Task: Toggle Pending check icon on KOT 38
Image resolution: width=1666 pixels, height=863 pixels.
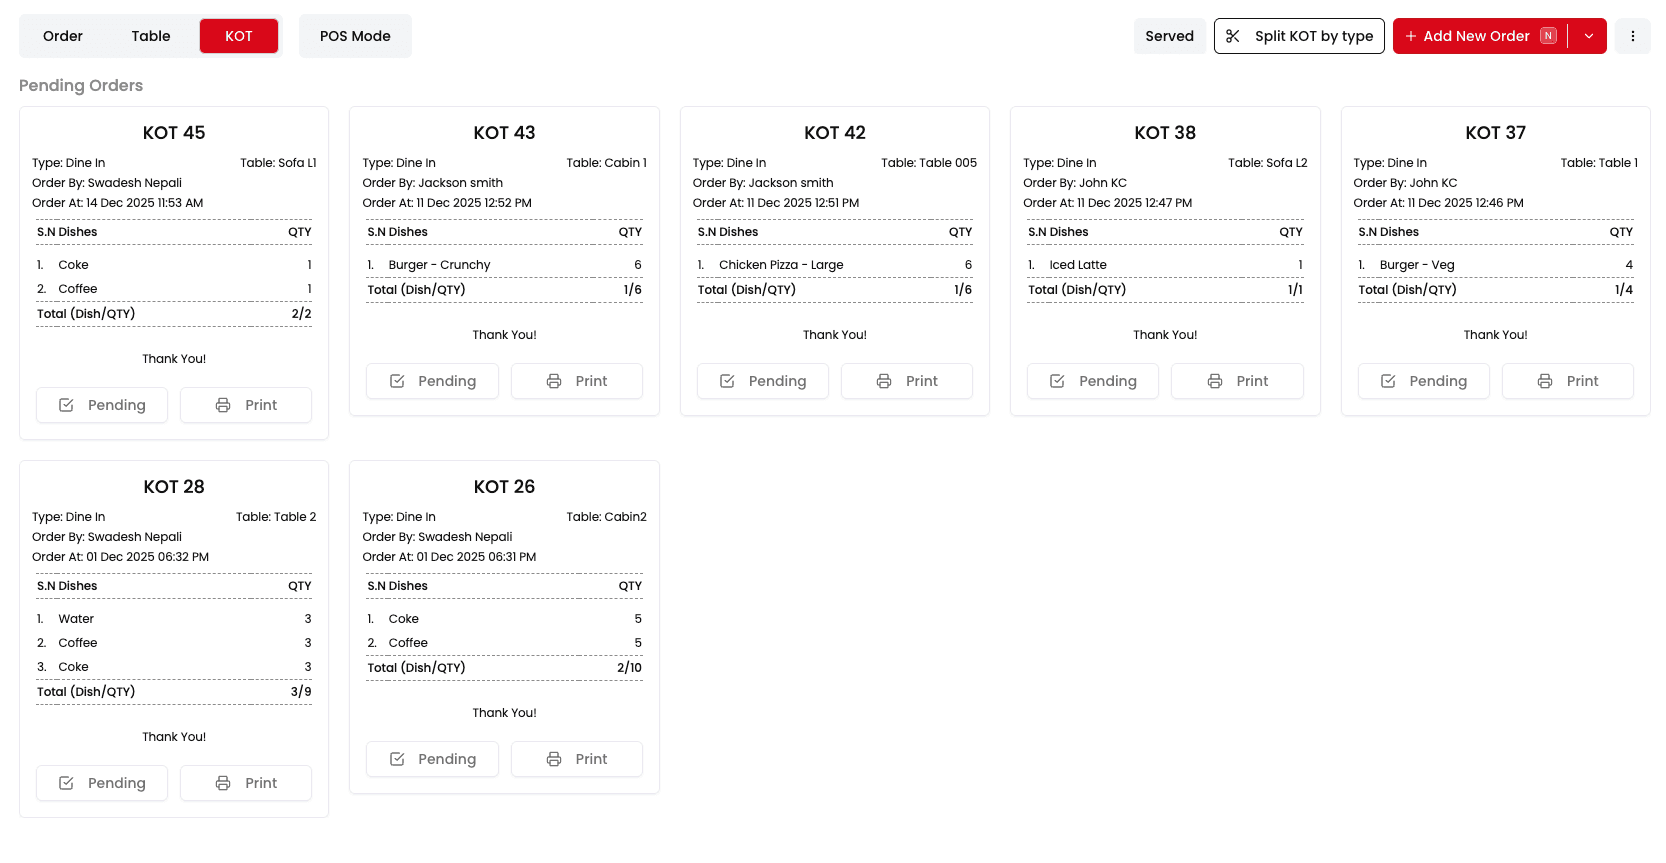Action: (1057, 381)
